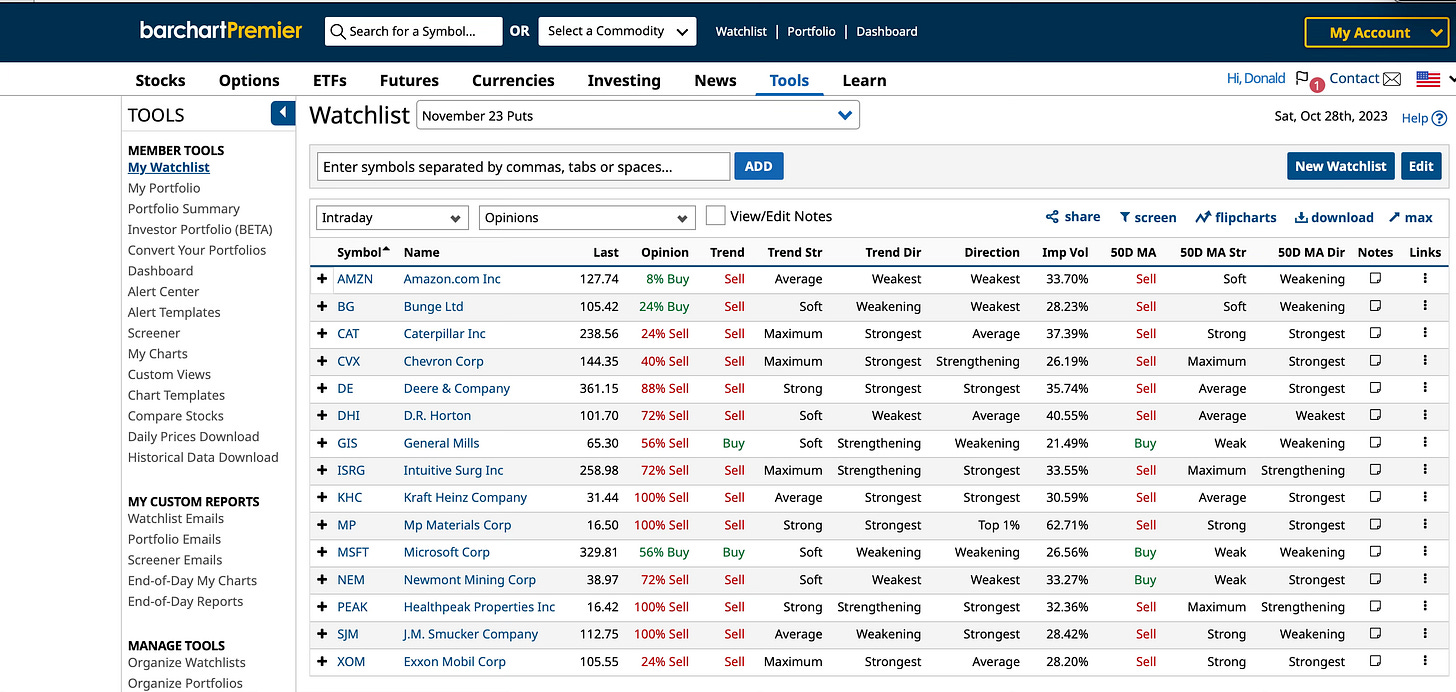Enable the View/Edit Notes checkbox
The width and height of the screenshot is (1456, 692).
click(x=715, y=215)
